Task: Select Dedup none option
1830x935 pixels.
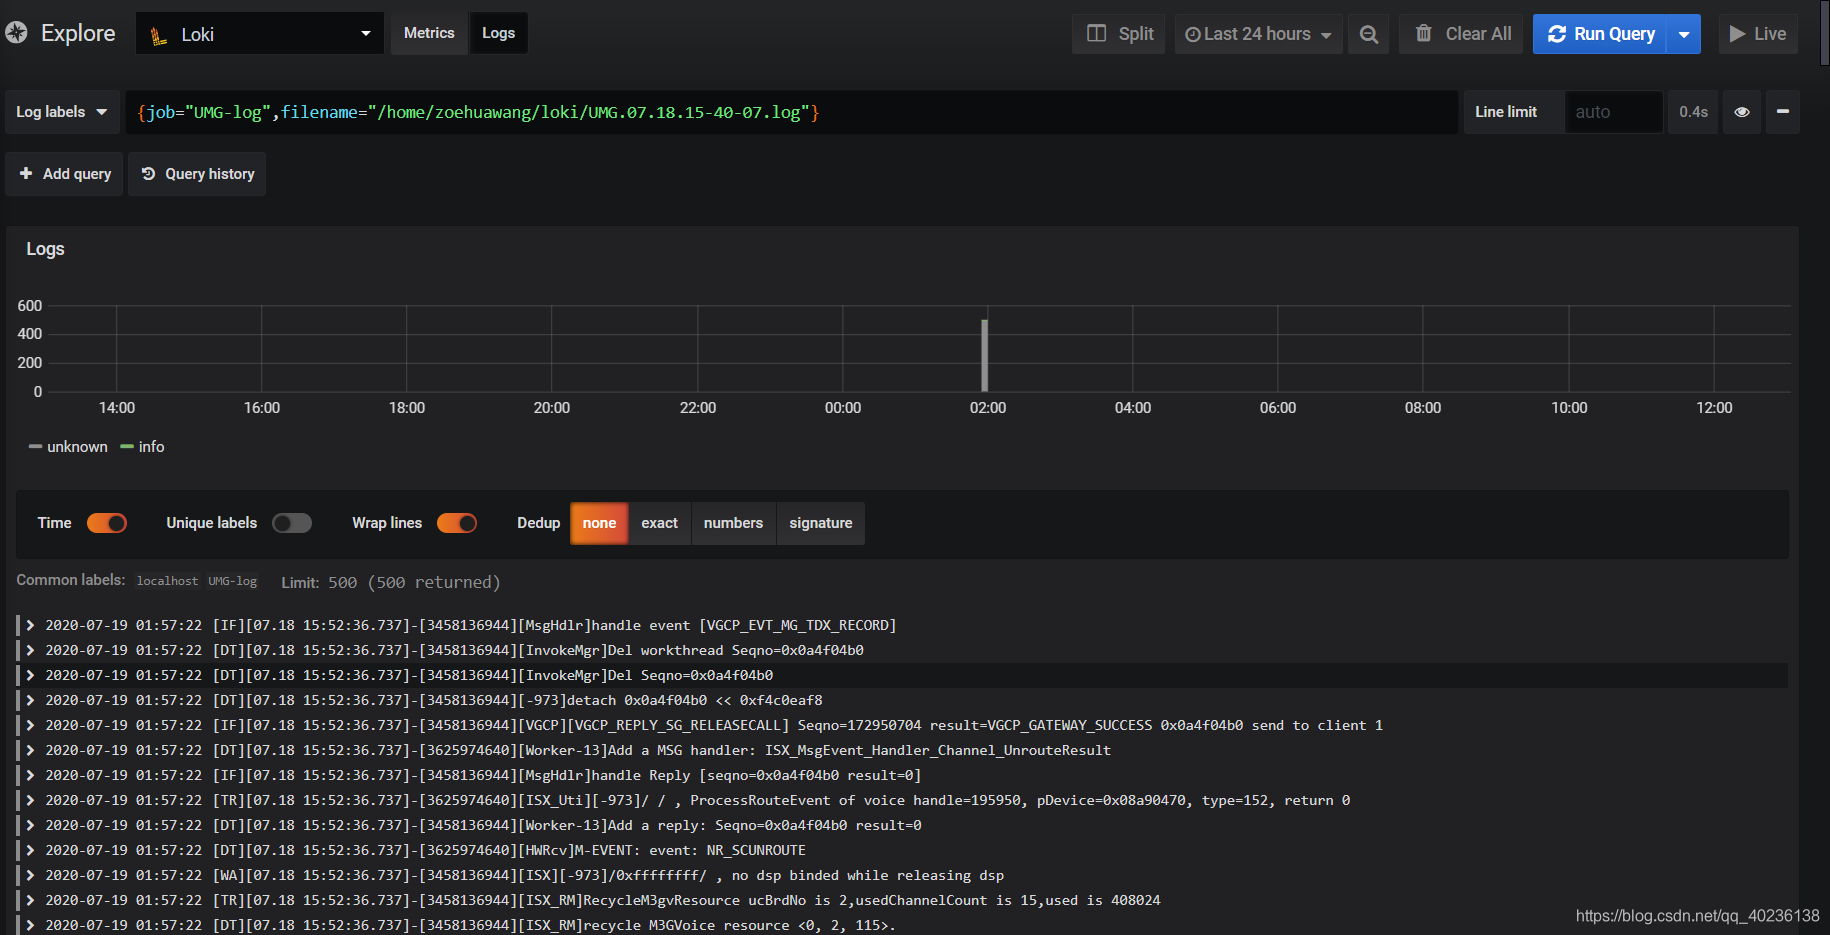Action: click(599, 523)
